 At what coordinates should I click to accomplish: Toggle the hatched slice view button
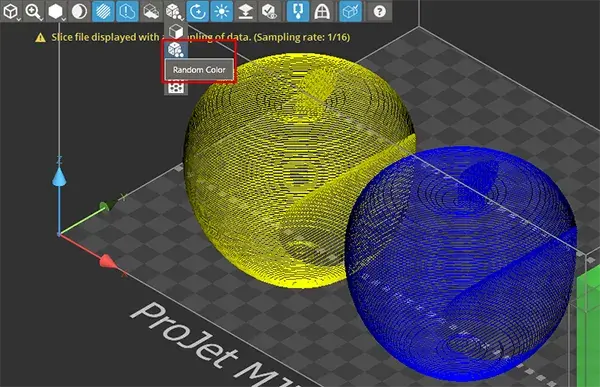click(103, 11)
